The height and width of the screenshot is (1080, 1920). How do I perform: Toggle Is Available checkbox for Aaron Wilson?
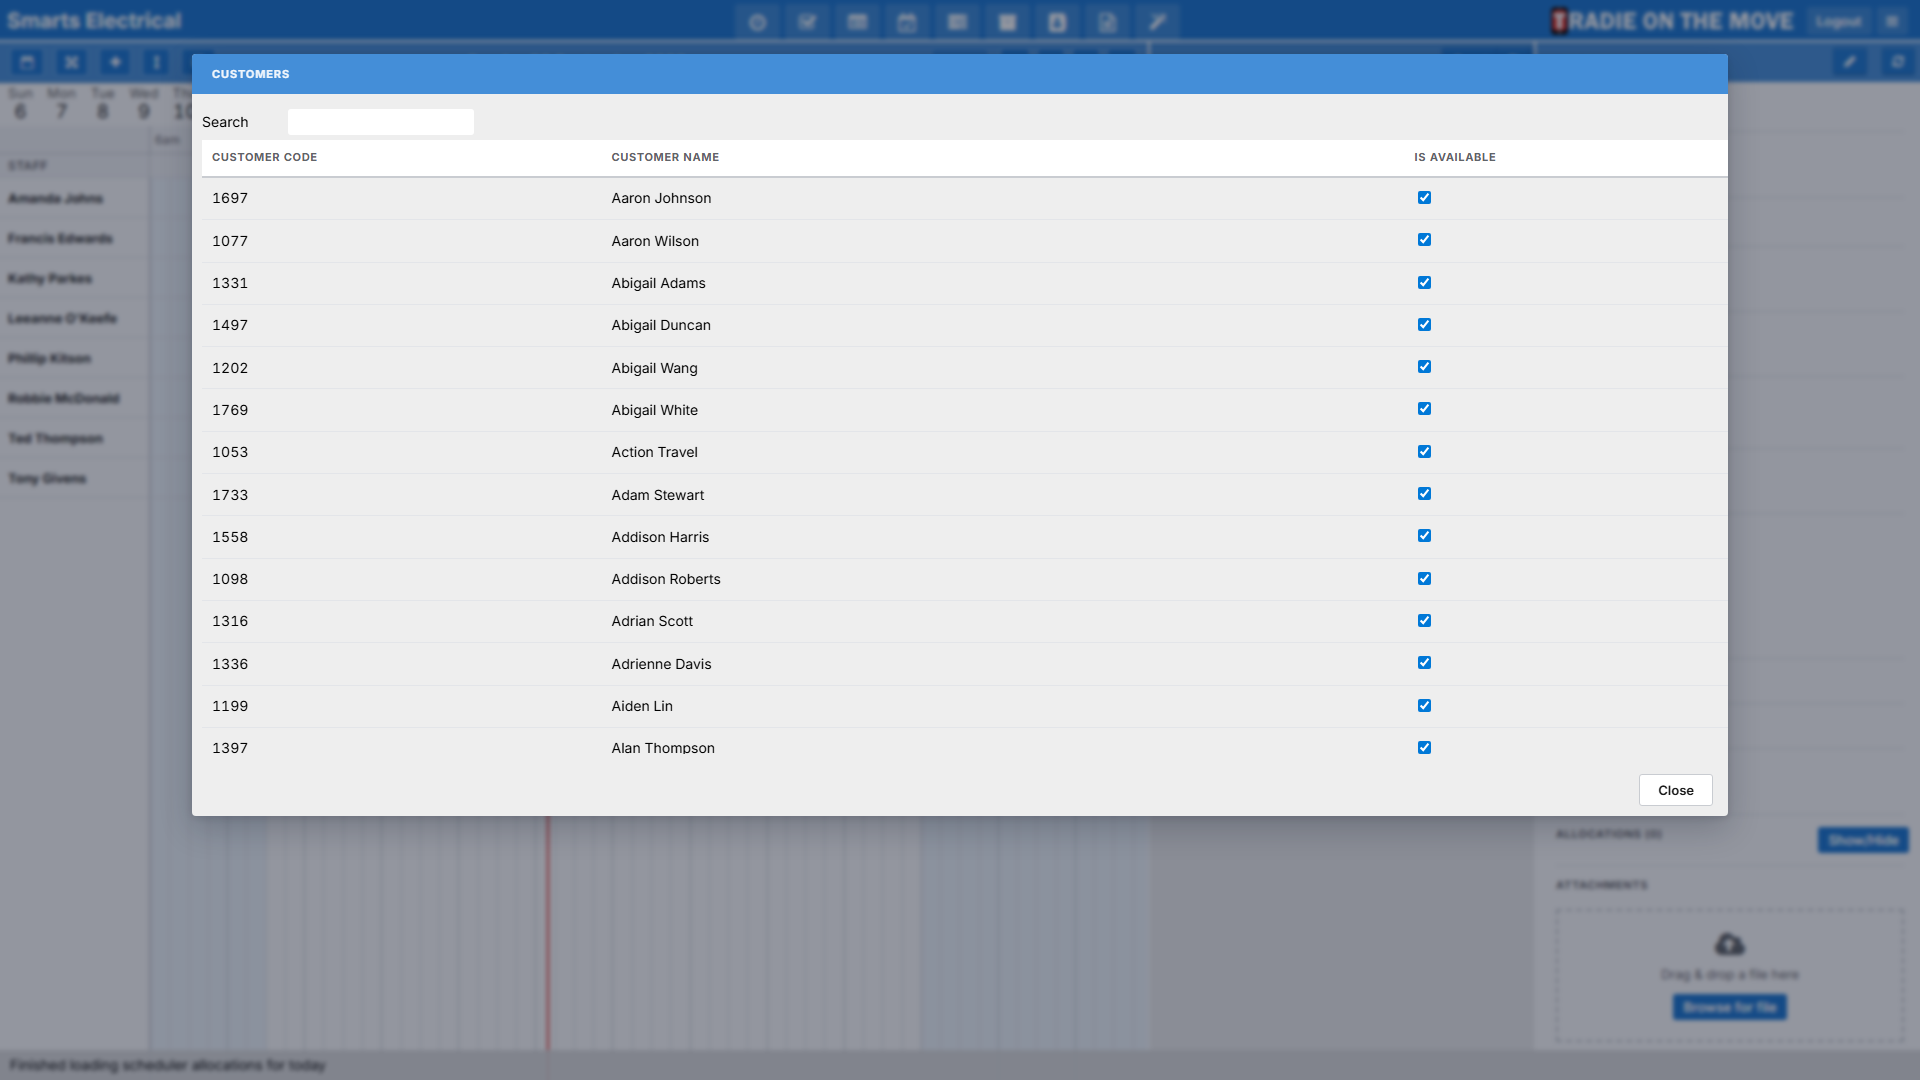pyautogui.click(x=1424, y=240)
